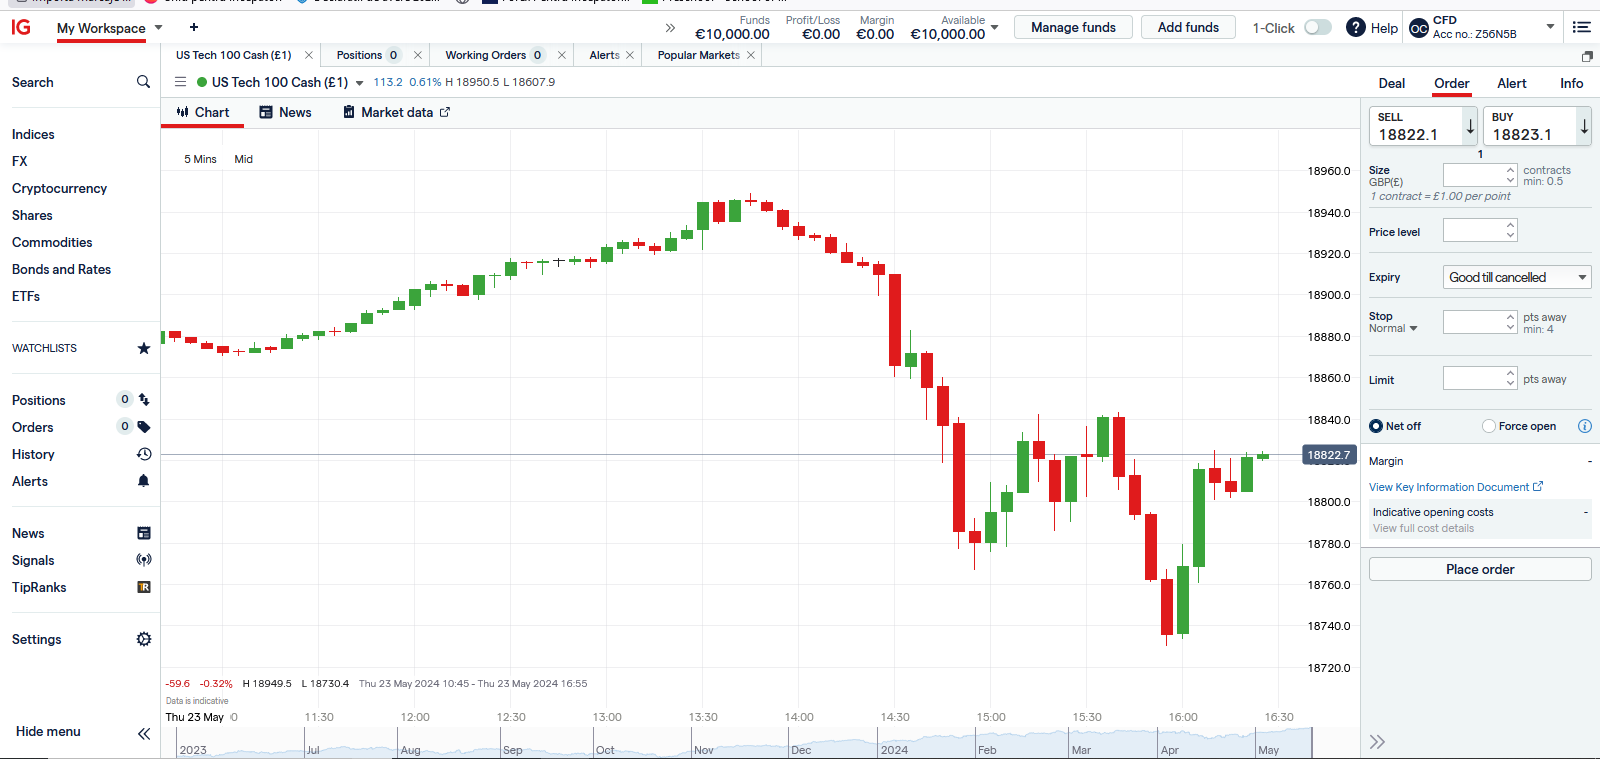The height and width of the screenshot is (759, 1600).
Task: Open the Expiry Good till cancelled dropdown
Action: point(1517,277)
